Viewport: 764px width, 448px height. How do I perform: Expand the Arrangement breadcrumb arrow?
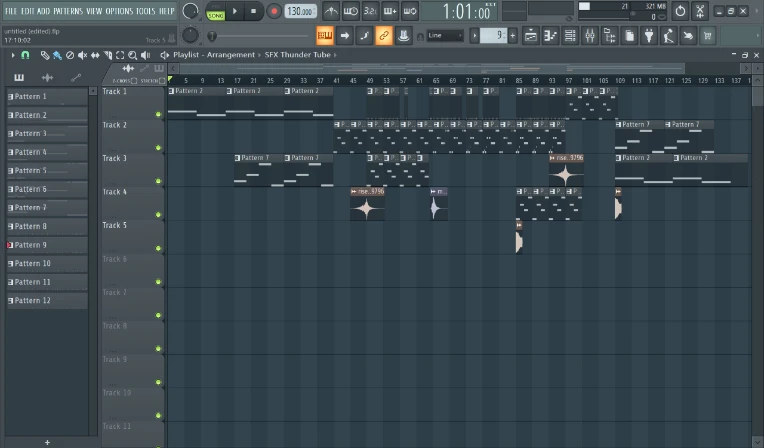pyautogui.click(x=259, y=55)
